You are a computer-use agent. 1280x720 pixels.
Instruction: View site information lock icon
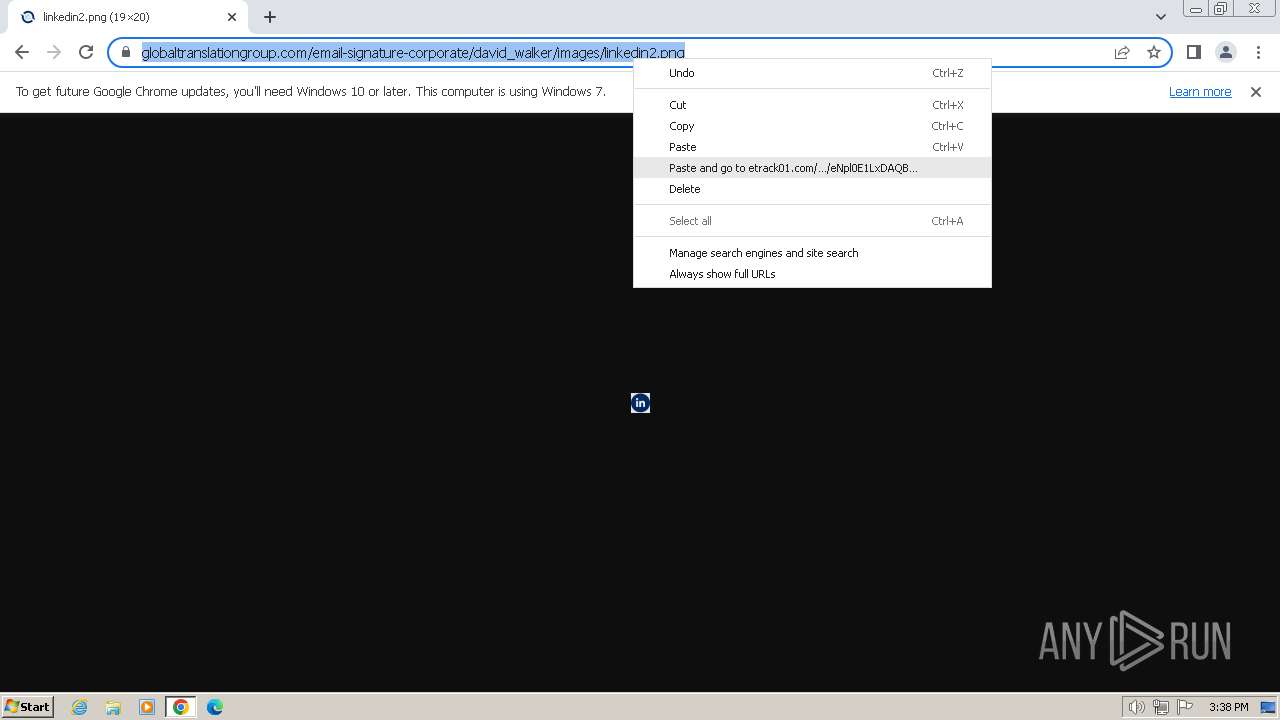(126, 52)
